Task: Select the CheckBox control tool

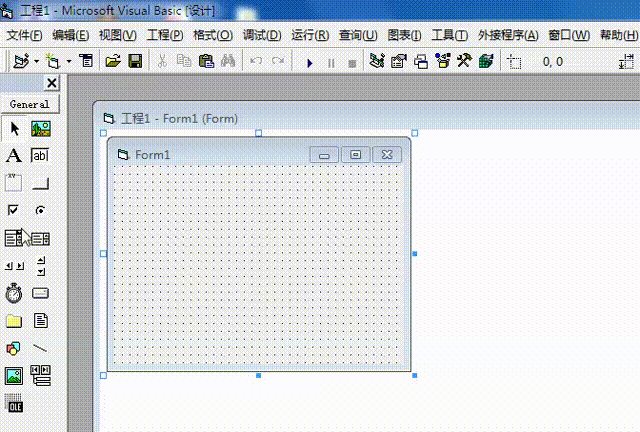Action: pos(14,210)
